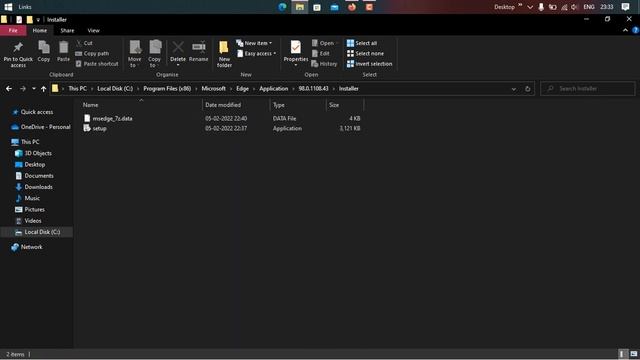Image resolution: width=640 pixels, height=360 pixels.
Task: Go back to previous folder
Action: click(x=9, y=89)
